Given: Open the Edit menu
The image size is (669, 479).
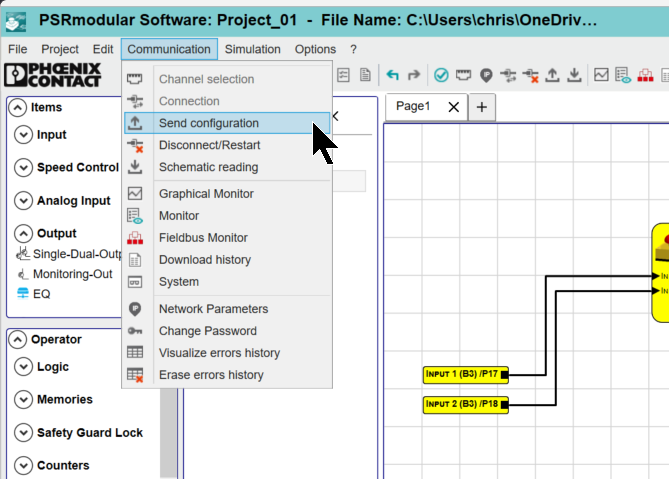Looking at the screenshot, I should tap(103, 49).
